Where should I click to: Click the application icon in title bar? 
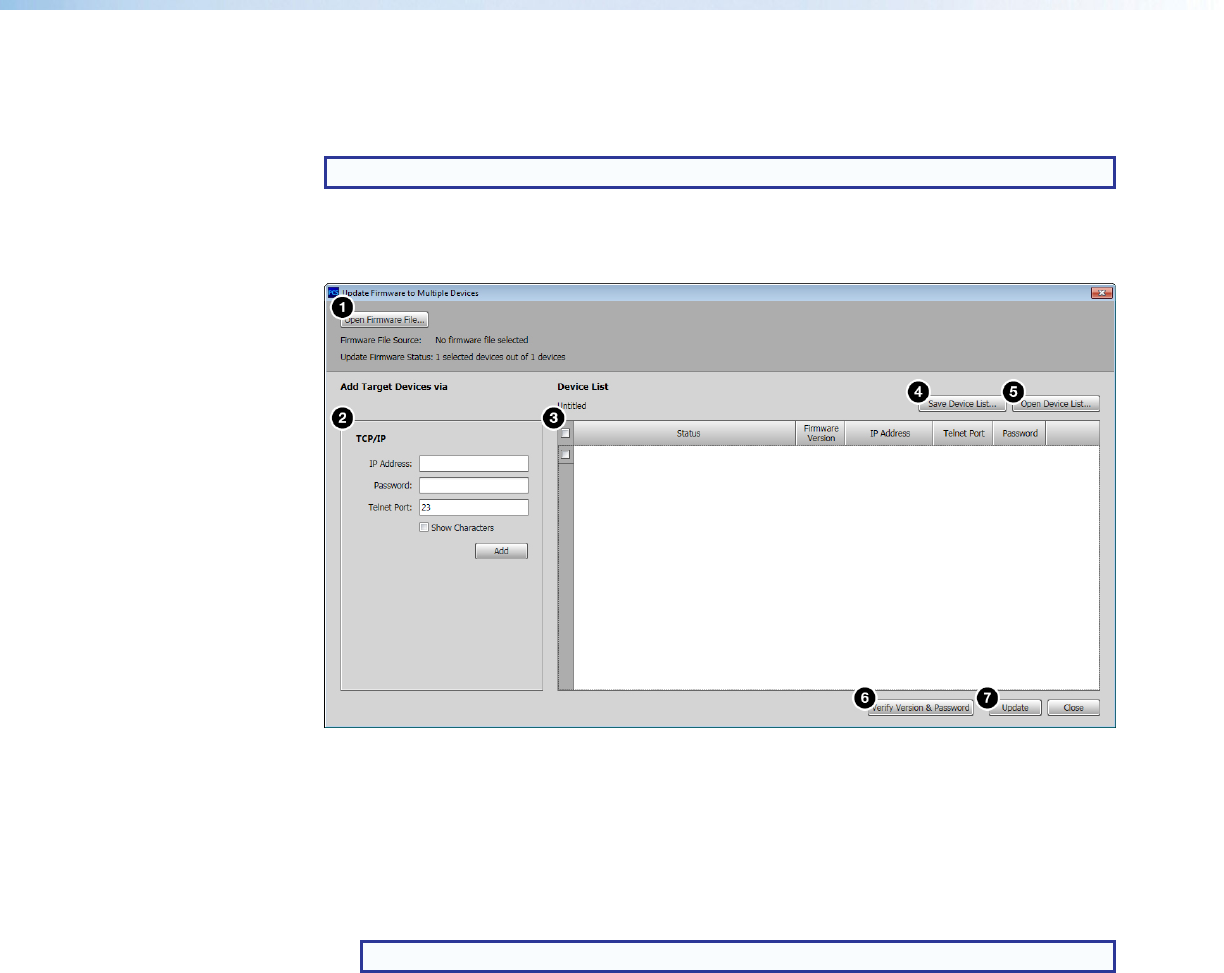tap(334, 293)
